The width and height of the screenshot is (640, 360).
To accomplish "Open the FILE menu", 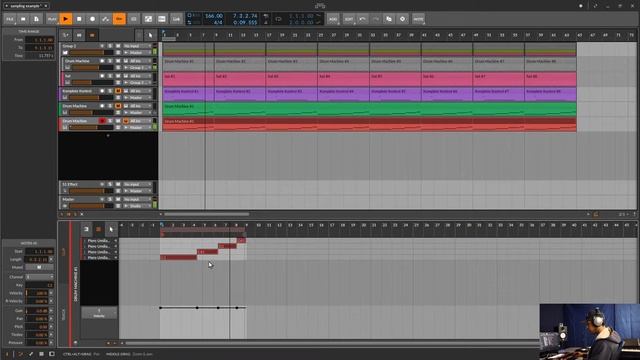I will [10, 19].
